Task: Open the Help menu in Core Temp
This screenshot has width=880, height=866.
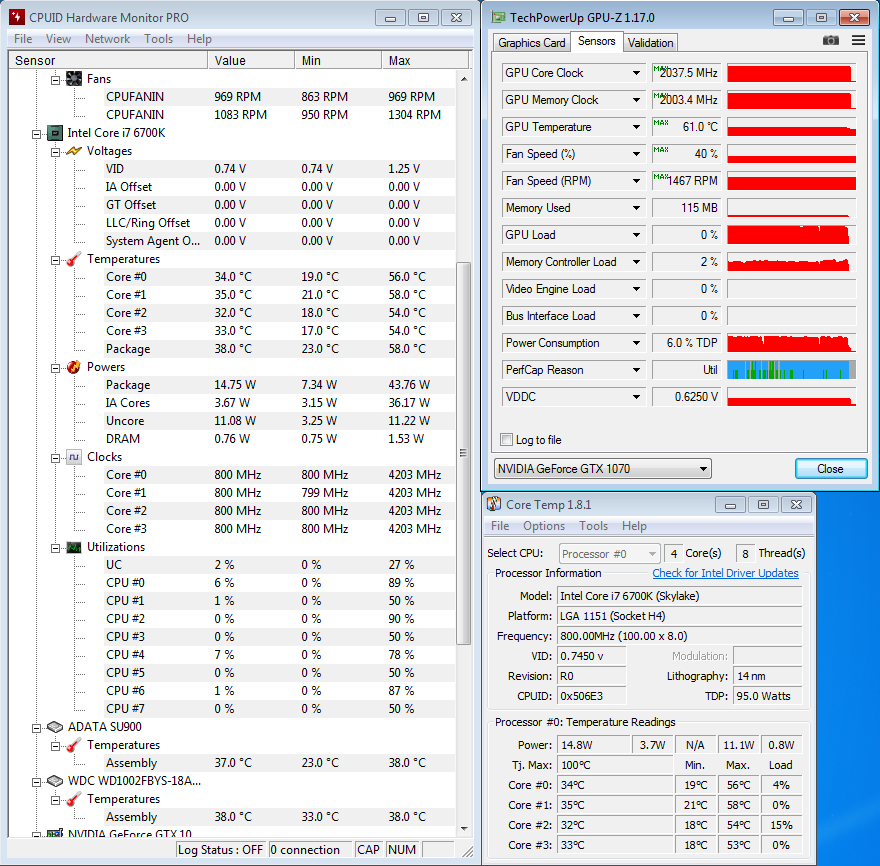Action: tap(634, 526)
